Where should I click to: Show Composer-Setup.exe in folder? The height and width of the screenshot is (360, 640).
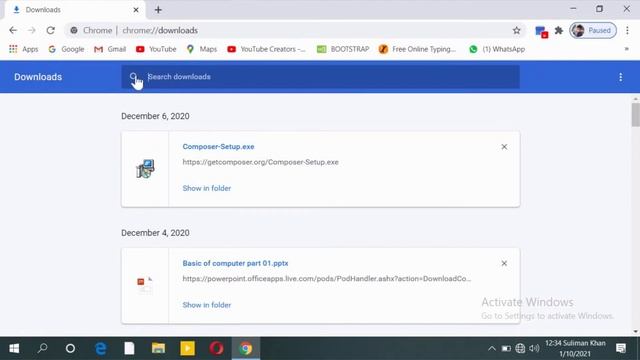click(x=207, y=188)
